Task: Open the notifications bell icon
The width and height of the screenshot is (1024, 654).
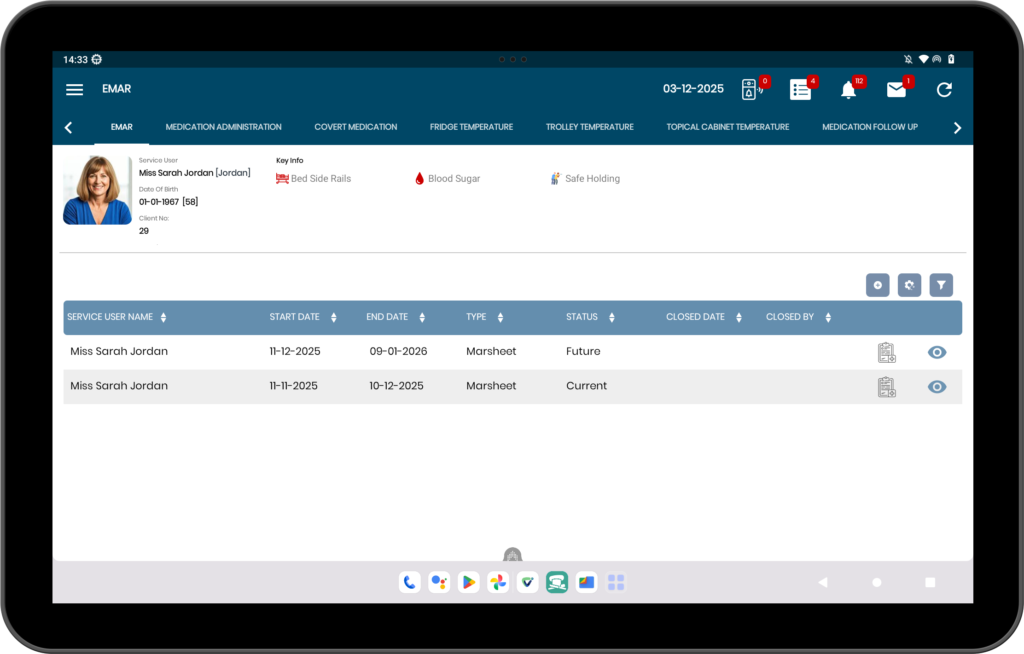Action: [x=848, y=90]
